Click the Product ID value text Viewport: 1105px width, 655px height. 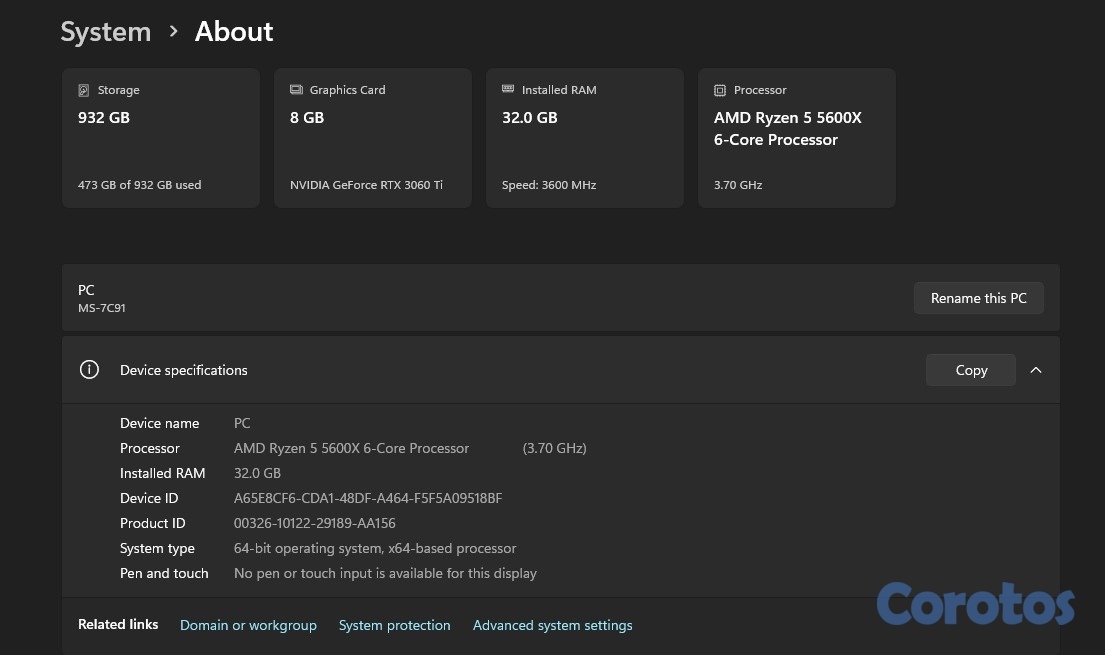pos(315,523)
